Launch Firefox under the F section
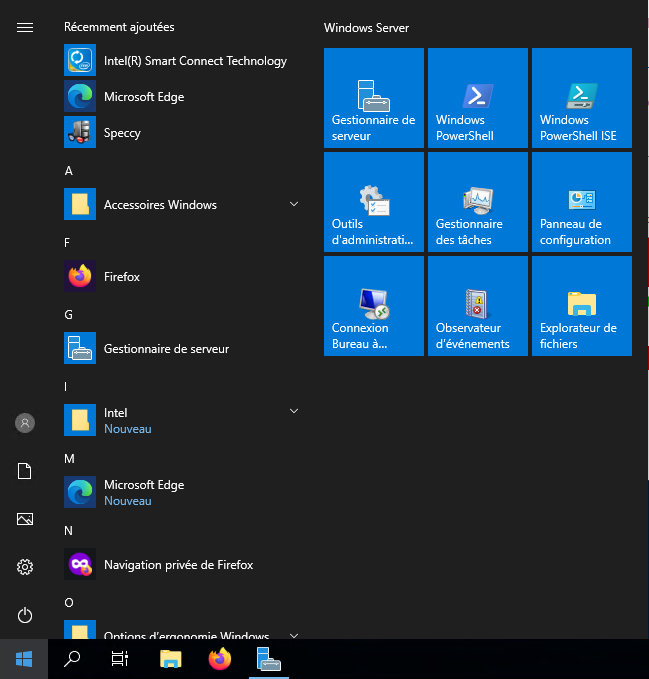 coord(182,276)
